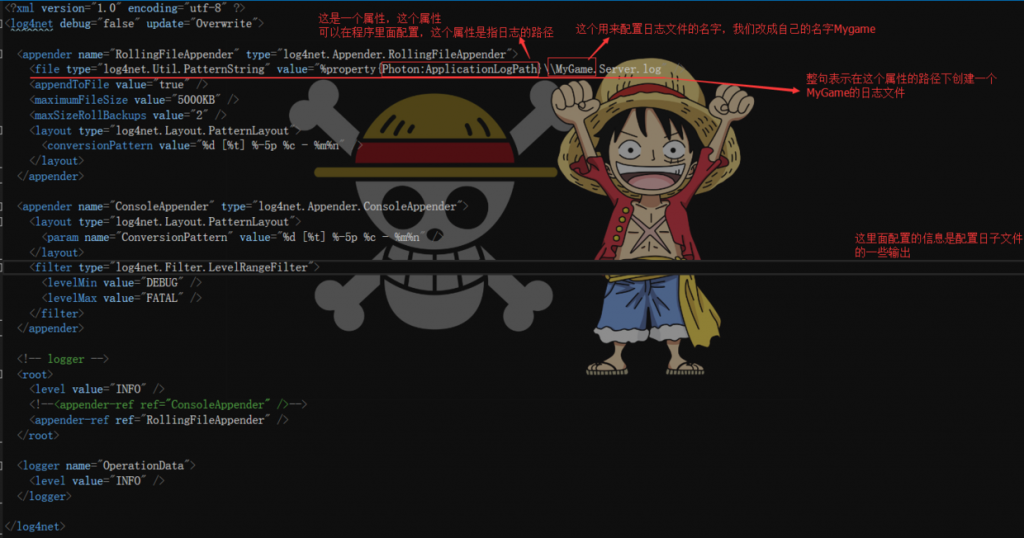Viewport: 1024px width, 538px height.
Task: Collapse the root element fold marker
Action: [3, 373]
